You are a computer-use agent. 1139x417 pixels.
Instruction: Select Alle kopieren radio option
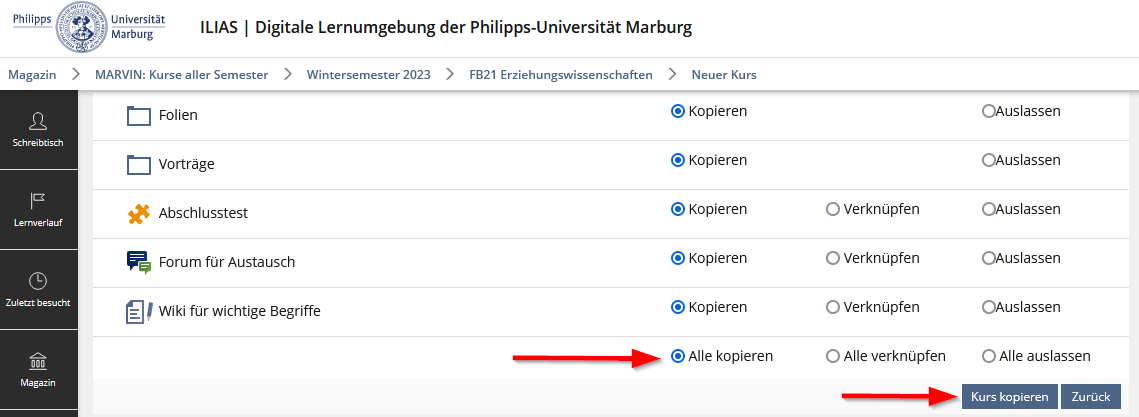(x=677, y=356)
